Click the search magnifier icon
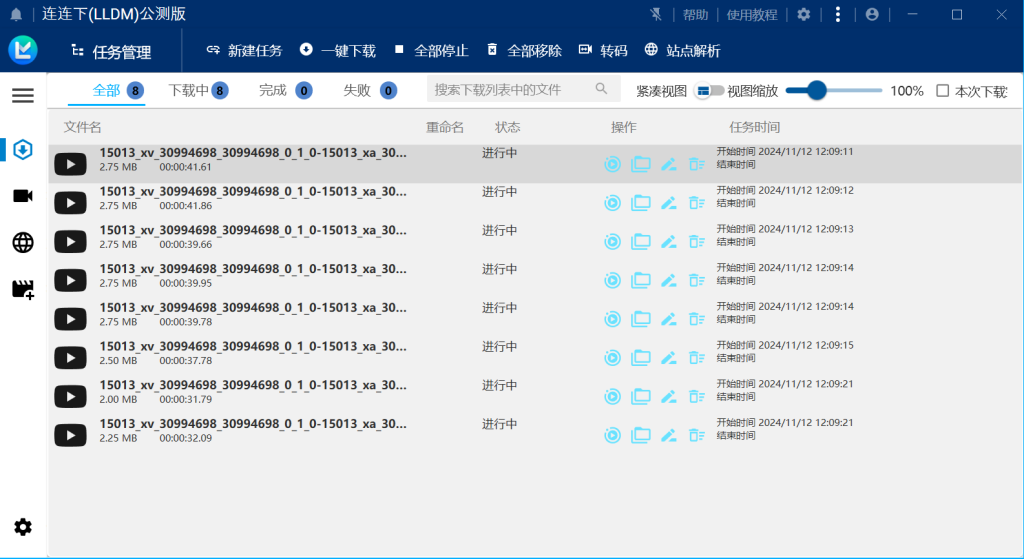 click(601, 89)
